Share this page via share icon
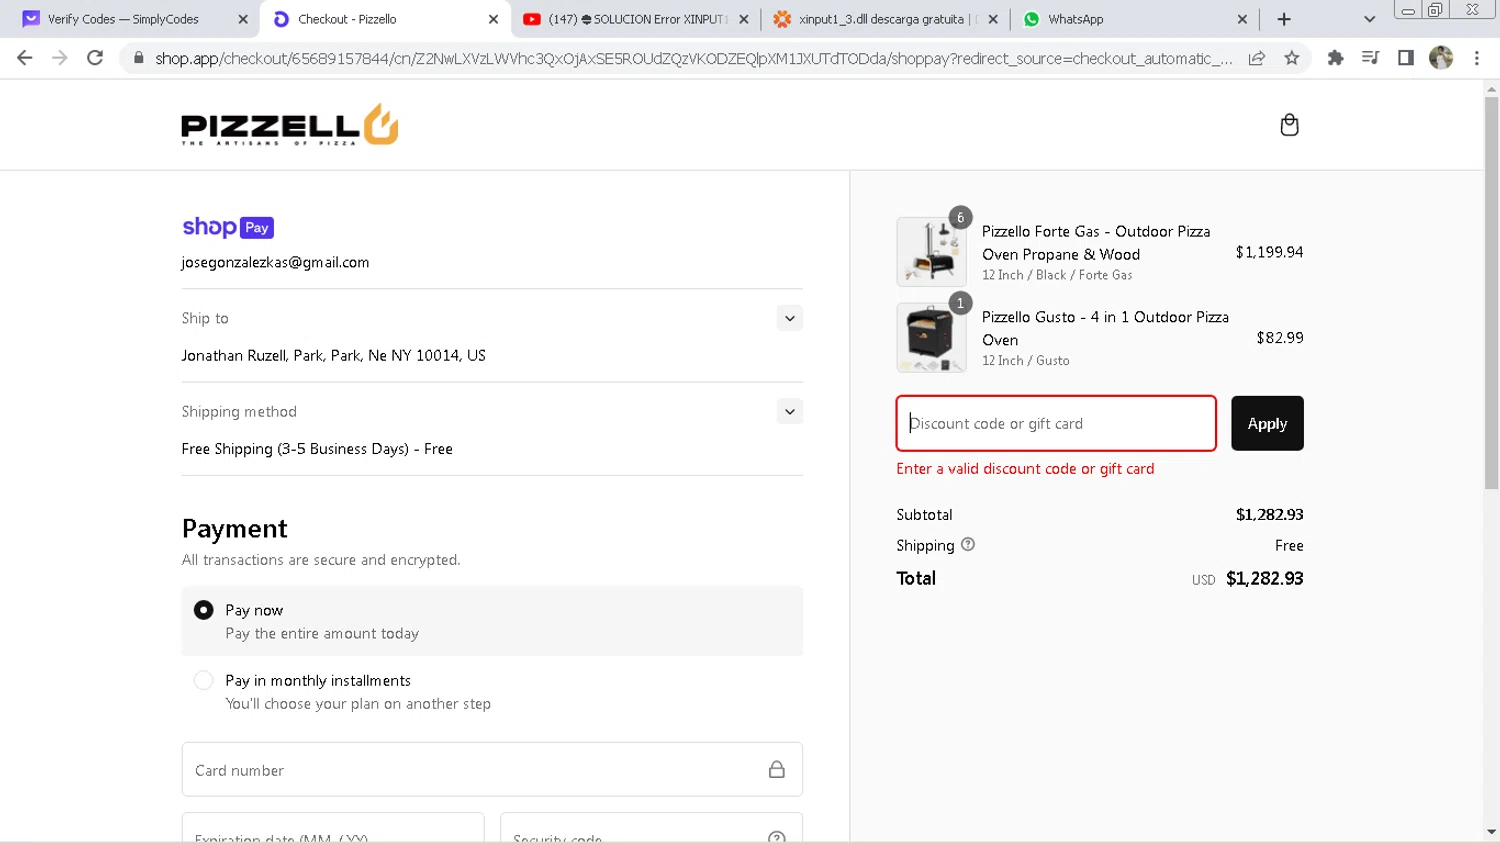Image resolution: width=1500 pixels, height=843 pixels. coord(1257,58)
